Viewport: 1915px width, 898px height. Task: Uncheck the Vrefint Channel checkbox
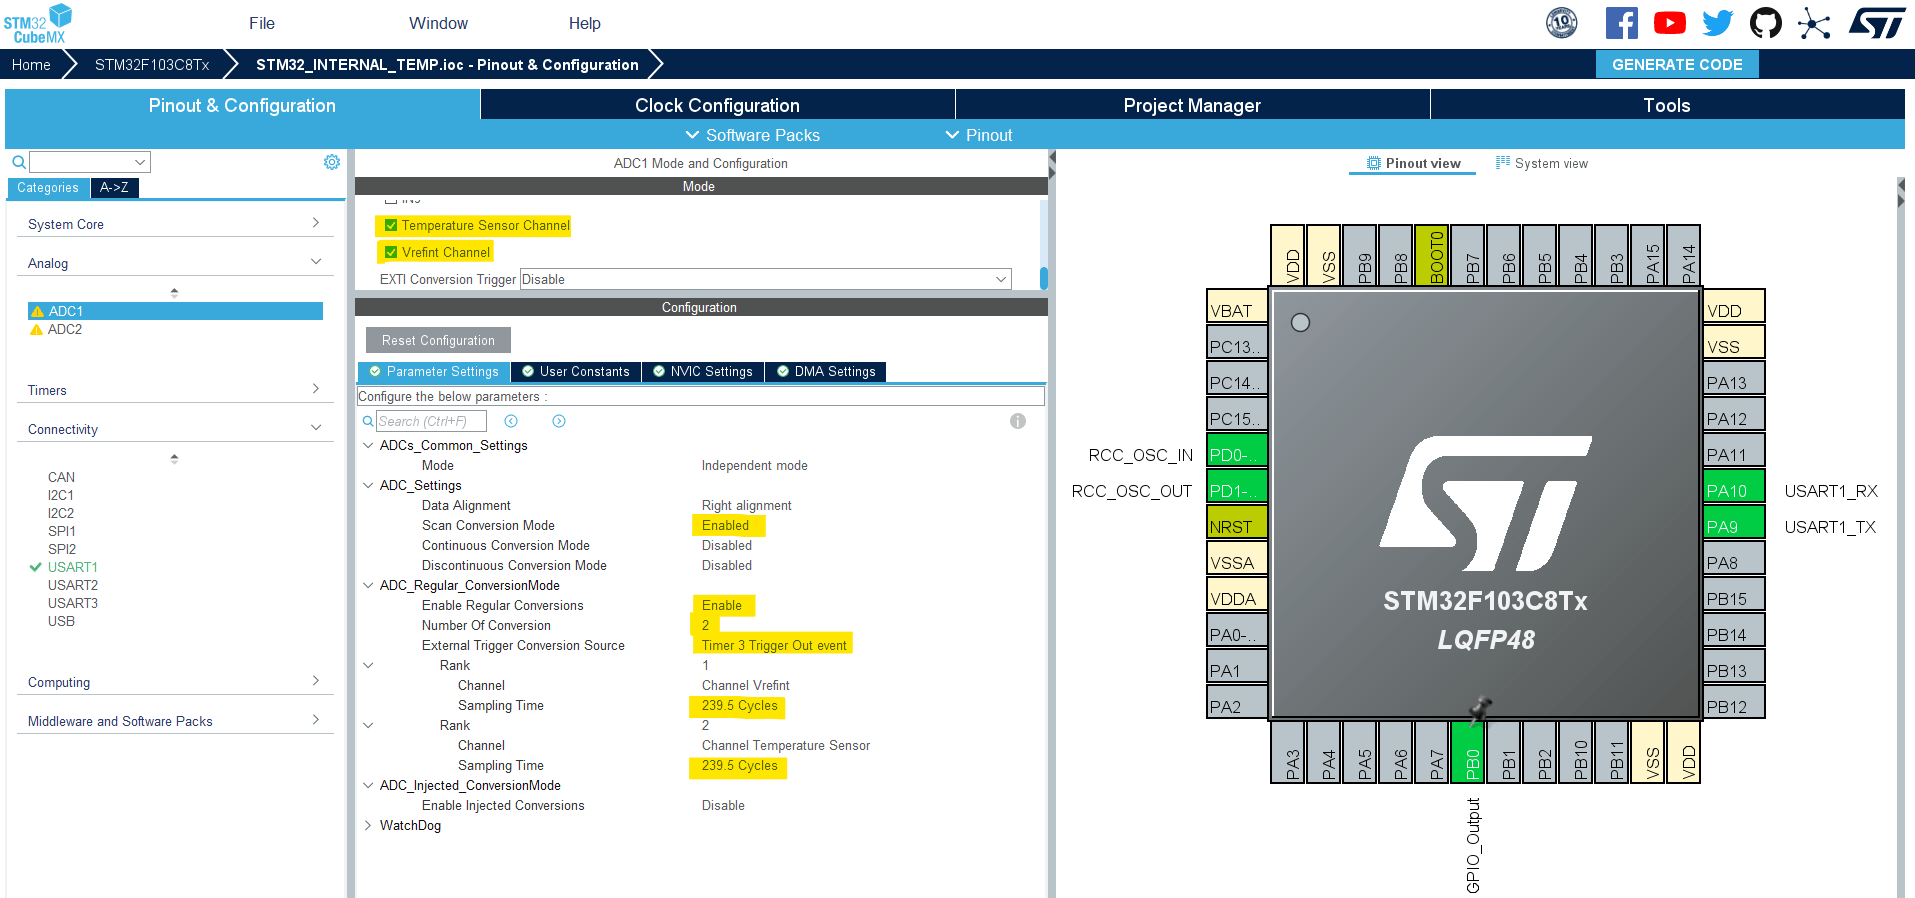click(391, 253)
